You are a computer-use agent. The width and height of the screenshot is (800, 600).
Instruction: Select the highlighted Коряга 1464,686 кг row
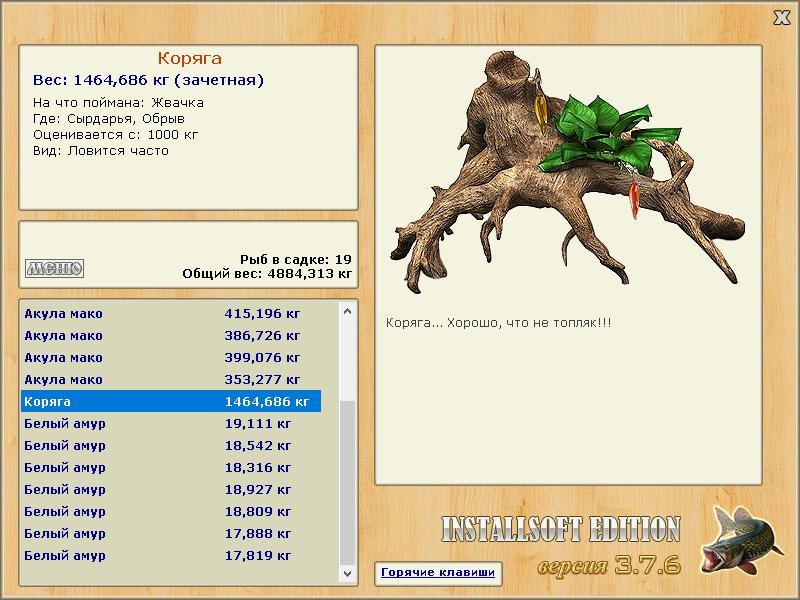click(x=171, y=402)
